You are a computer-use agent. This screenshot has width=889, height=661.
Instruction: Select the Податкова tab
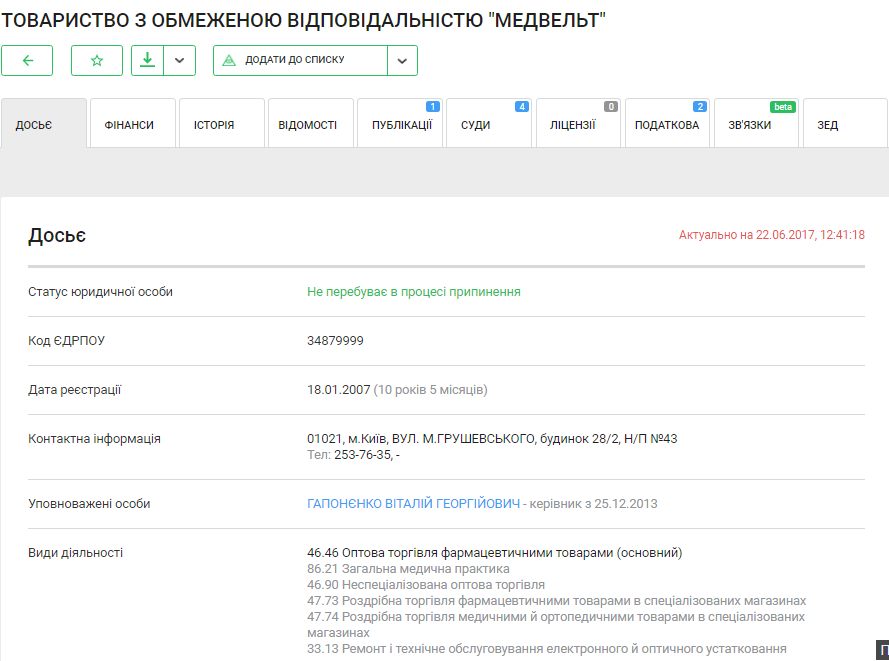pyautogui.click(x=666, y=125)
